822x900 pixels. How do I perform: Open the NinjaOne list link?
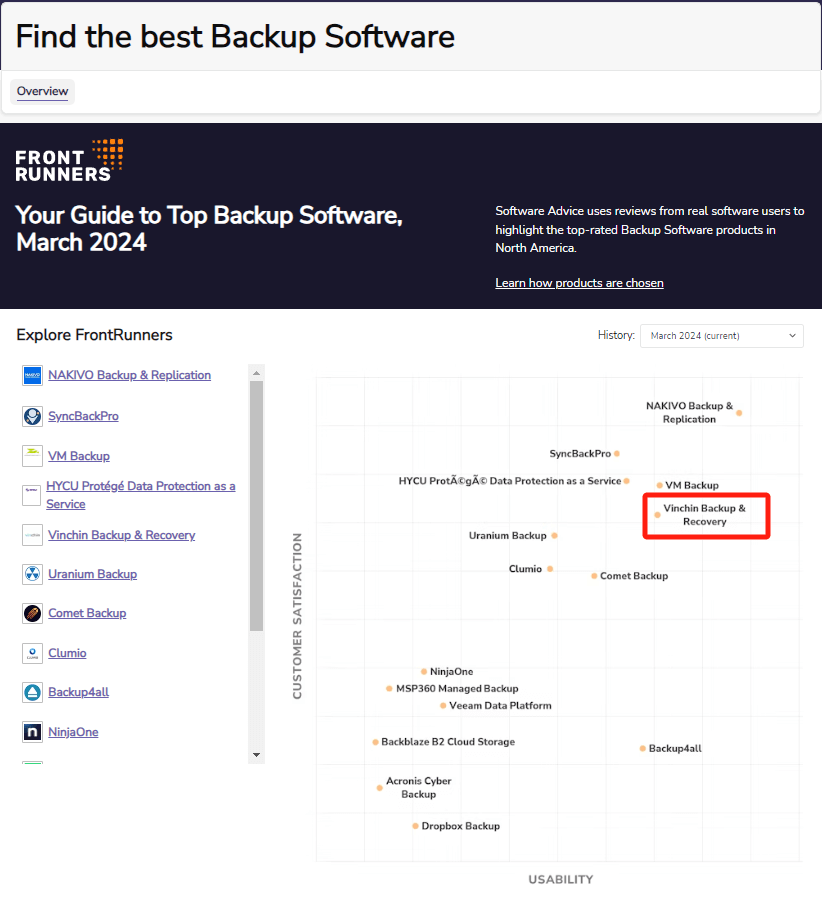[x=73, y=732]
